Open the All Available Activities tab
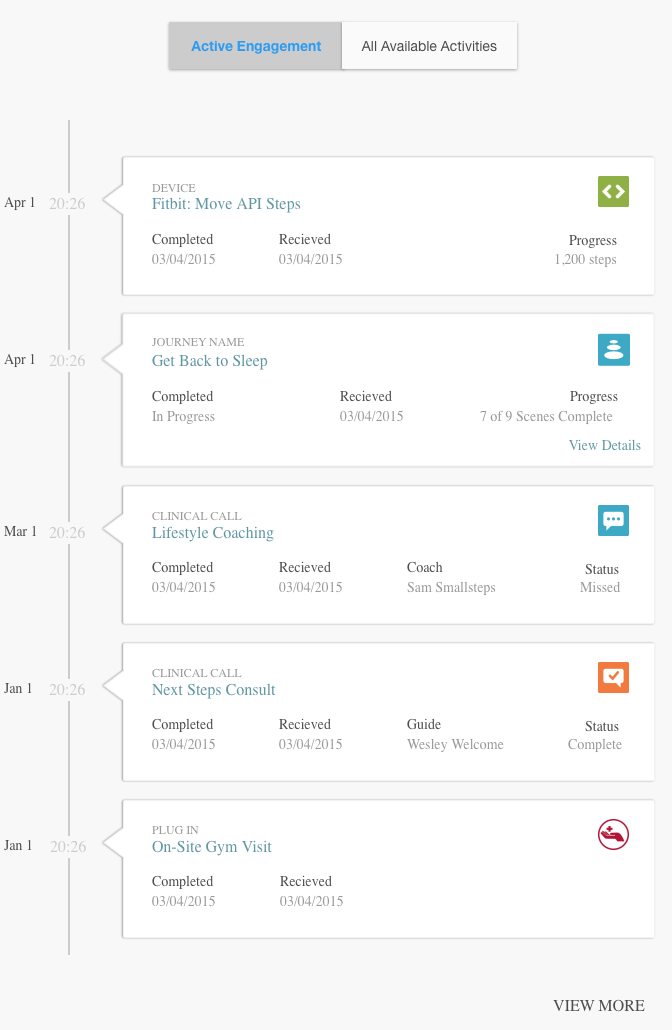Screen dimensions: 672x1030 (x=429, y=46)
